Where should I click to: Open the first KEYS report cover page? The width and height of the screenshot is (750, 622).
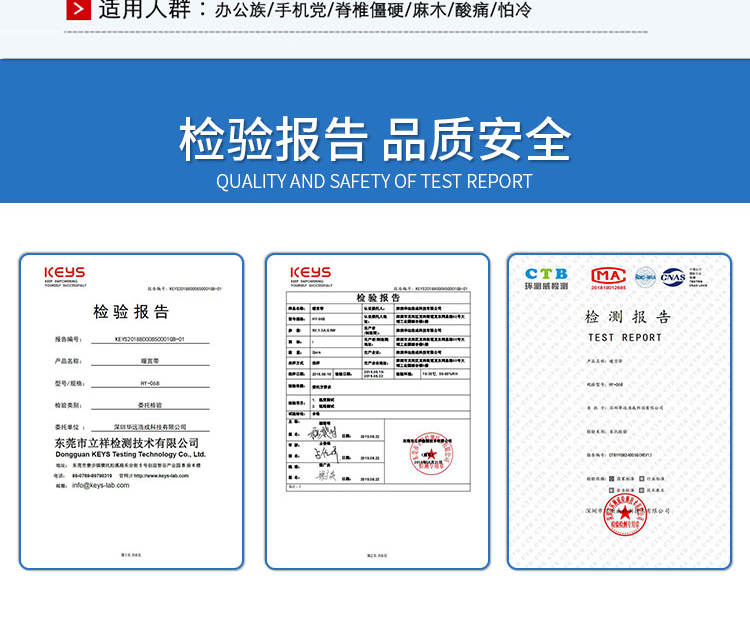(131, 410)
